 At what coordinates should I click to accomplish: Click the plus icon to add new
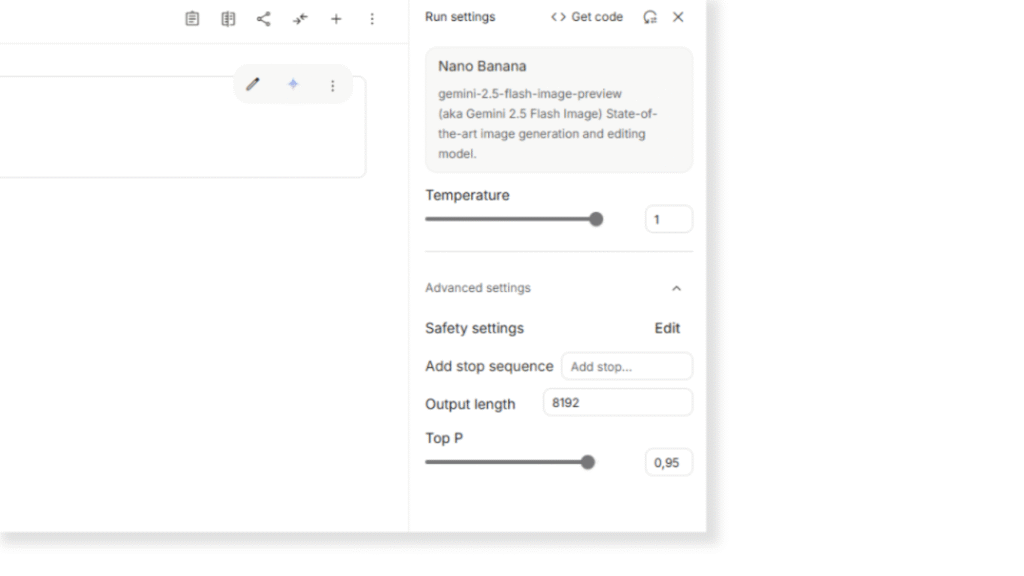coord(336,19)
